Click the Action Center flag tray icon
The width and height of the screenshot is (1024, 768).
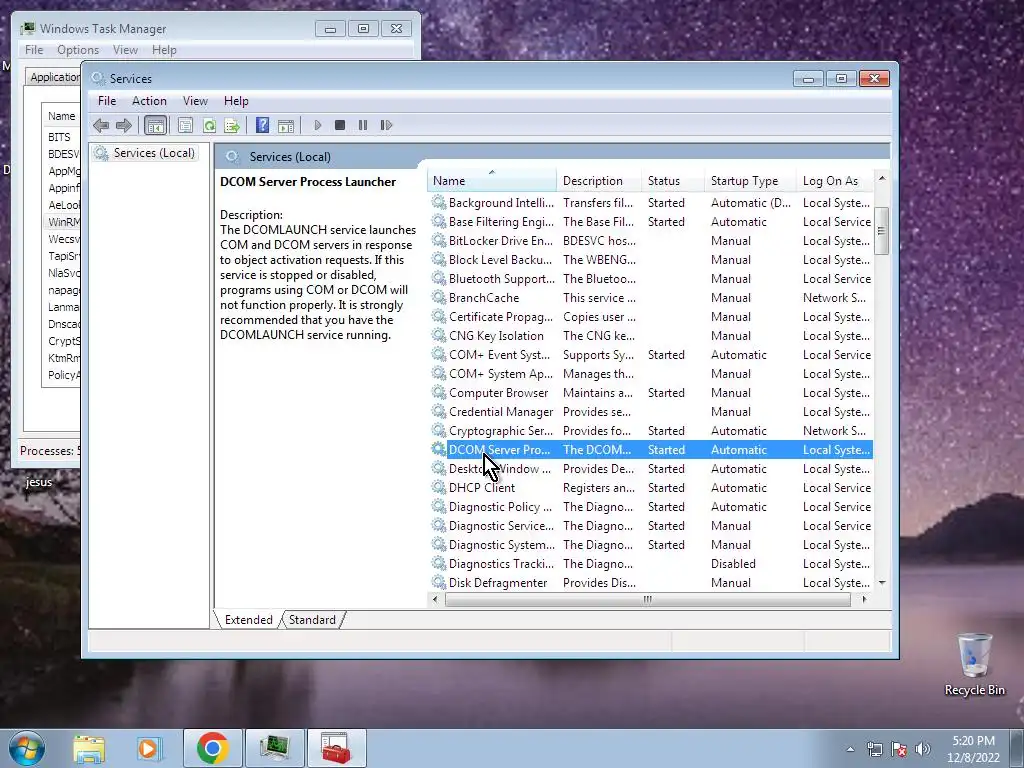point(899,749)
